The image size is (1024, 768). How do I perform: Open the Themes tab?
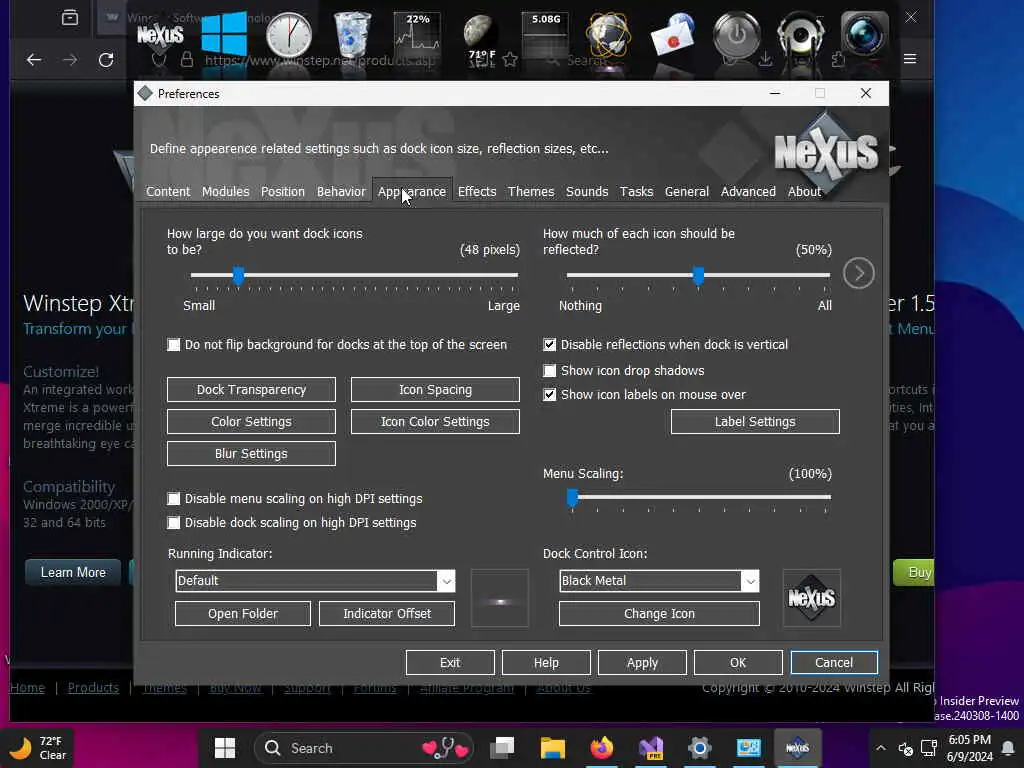(x=531, y=191)
